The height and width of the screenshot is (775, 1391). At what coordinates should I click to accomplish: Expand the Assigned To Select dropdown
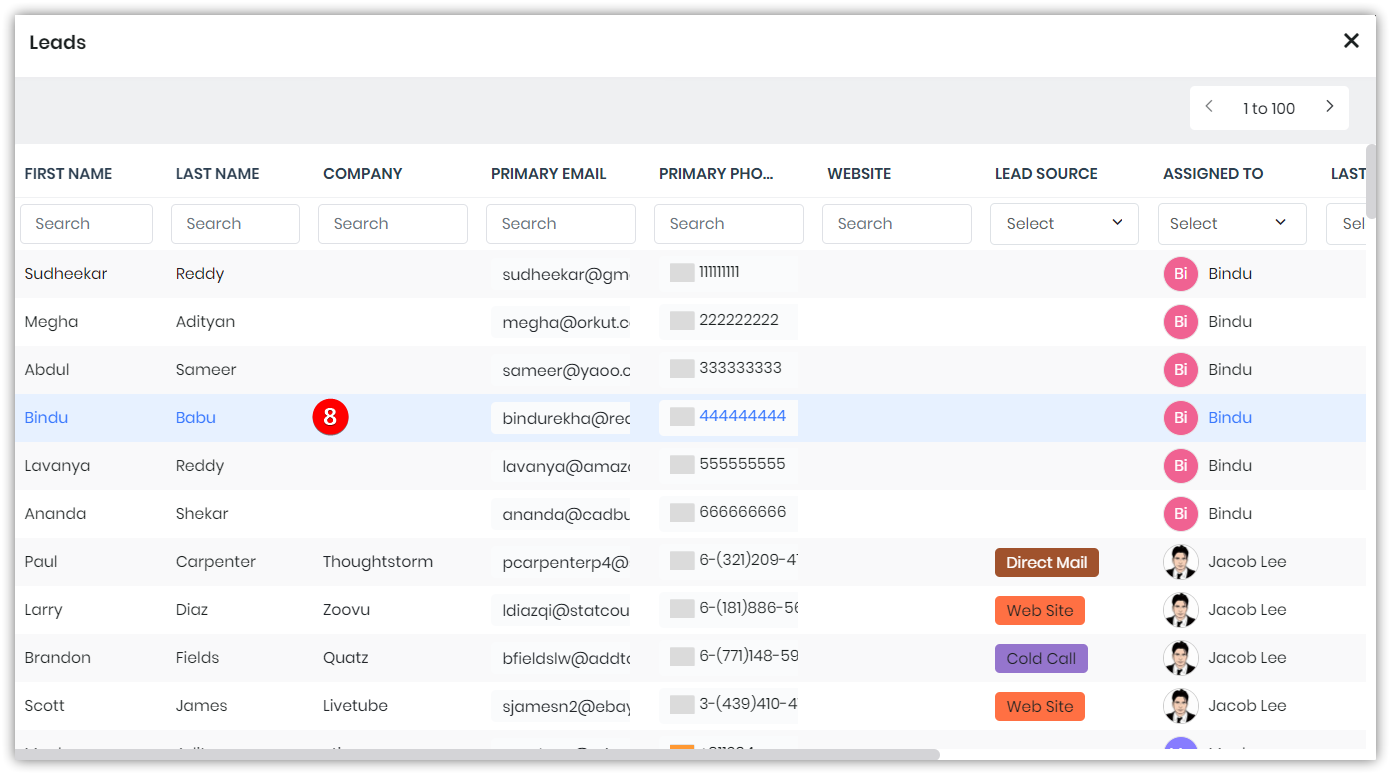1232,223
